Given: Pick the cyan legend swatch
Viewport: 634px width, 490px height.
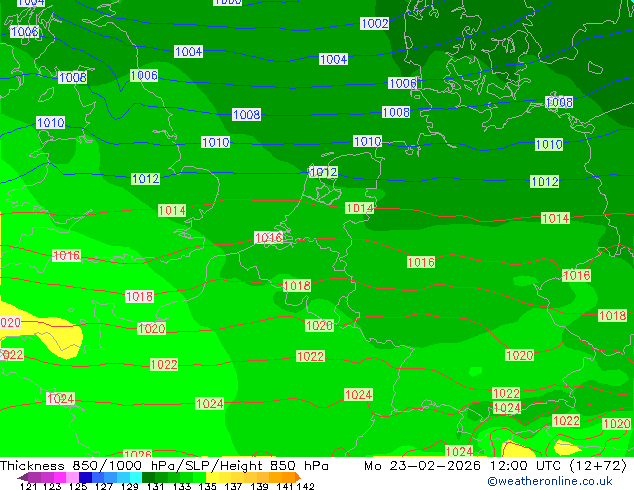Looking at the screenshot, I should pyautogui.click(x=136, y=477).
